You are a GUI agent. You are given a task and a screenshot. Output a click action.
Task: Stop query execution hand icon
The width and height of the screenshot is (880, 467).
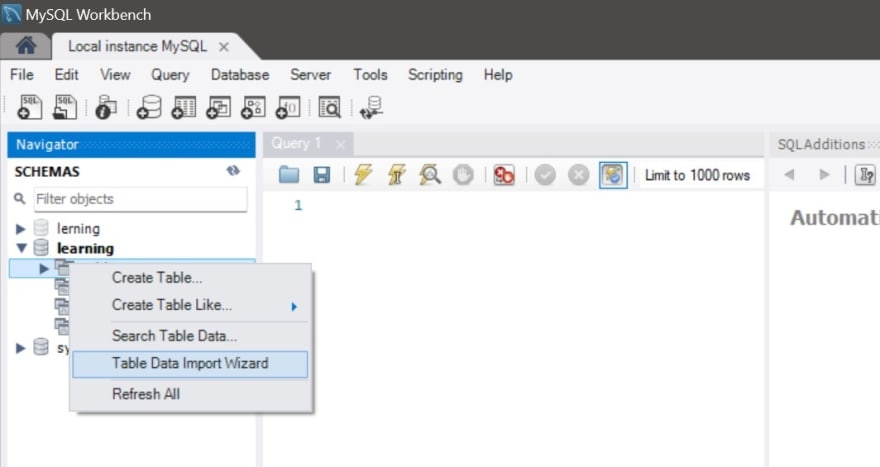[463, 175]
